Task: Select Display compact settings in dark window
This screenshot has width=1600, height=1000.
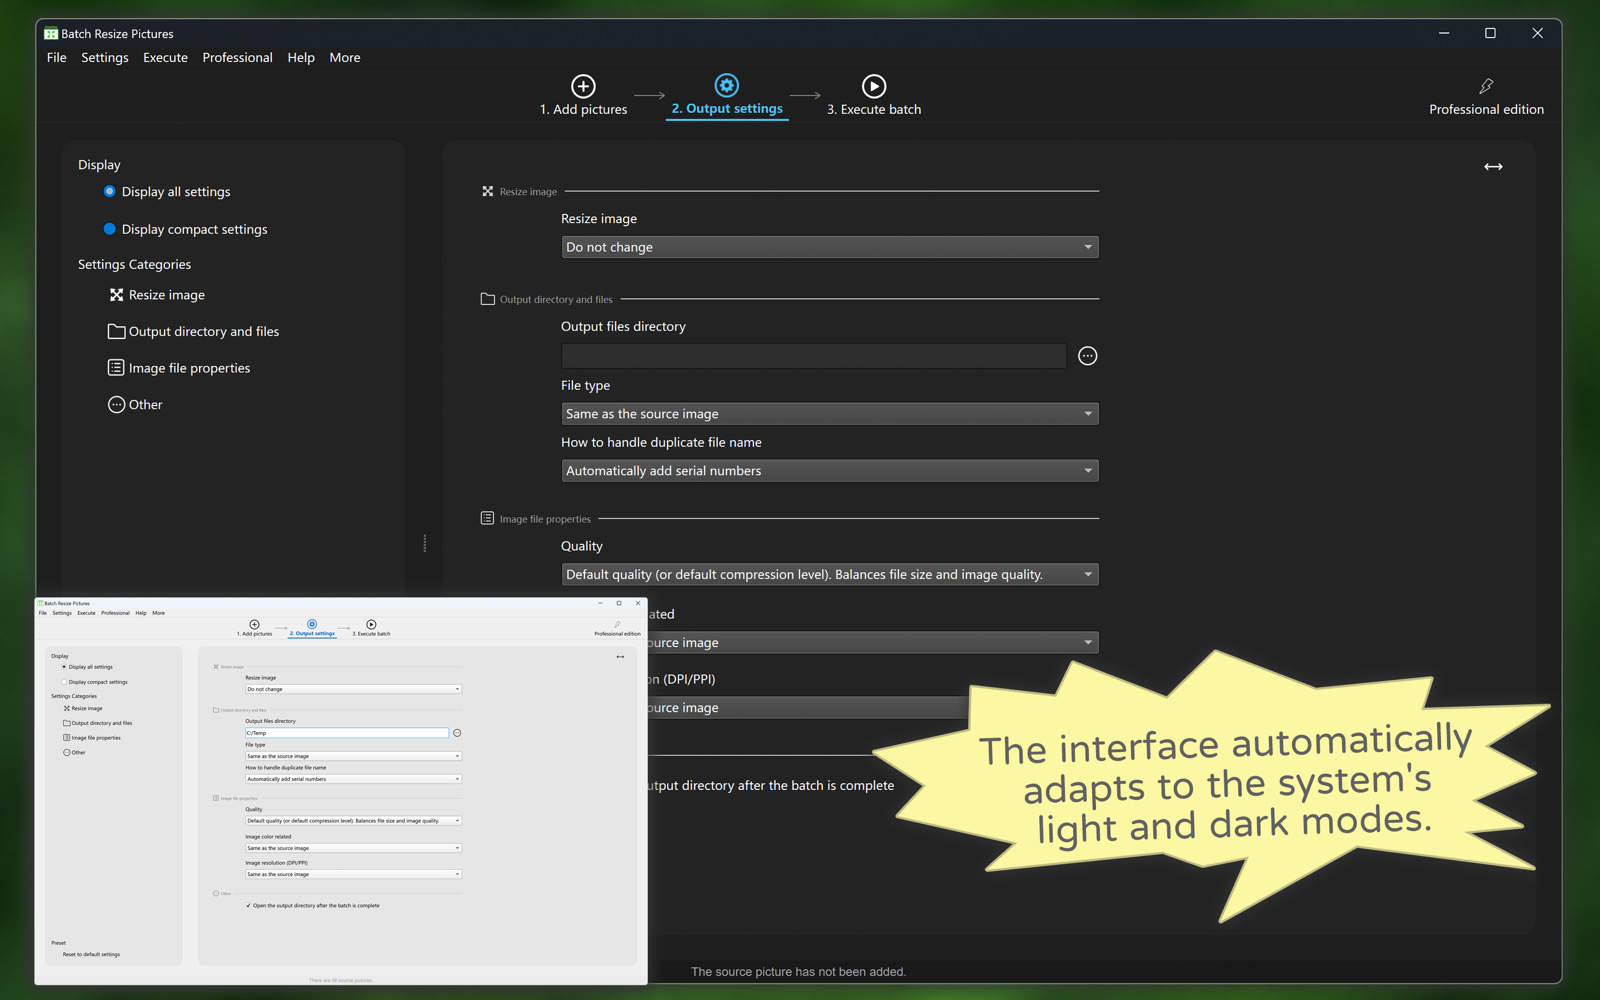Action: pos(186,229)
